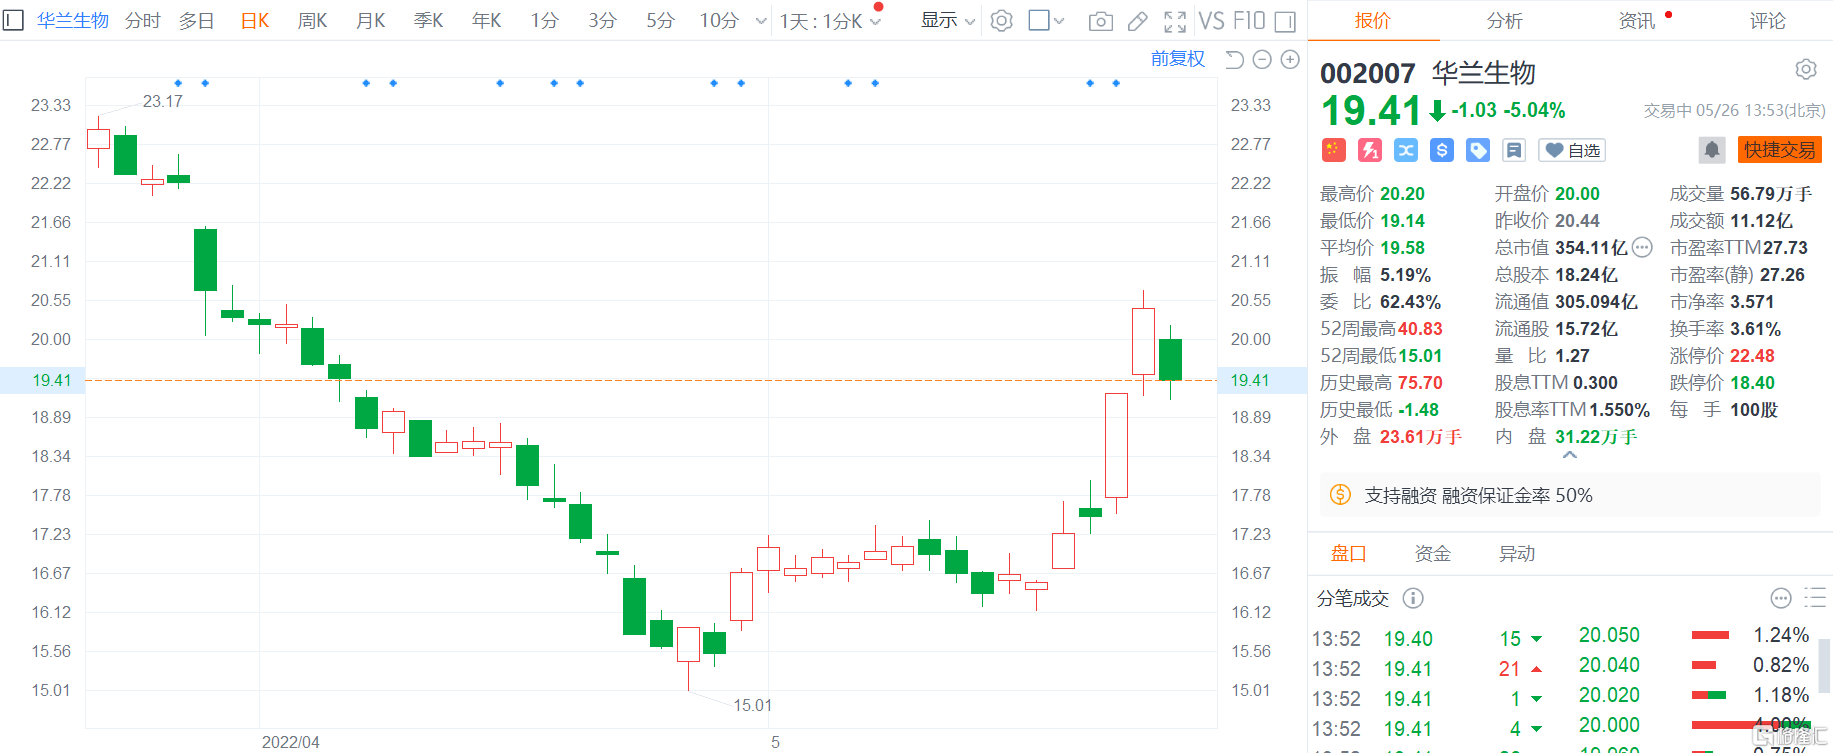Show info for 分笔成交 tooltip icon
This screenshot has height=753, width=1834.
coord(1413,598)
